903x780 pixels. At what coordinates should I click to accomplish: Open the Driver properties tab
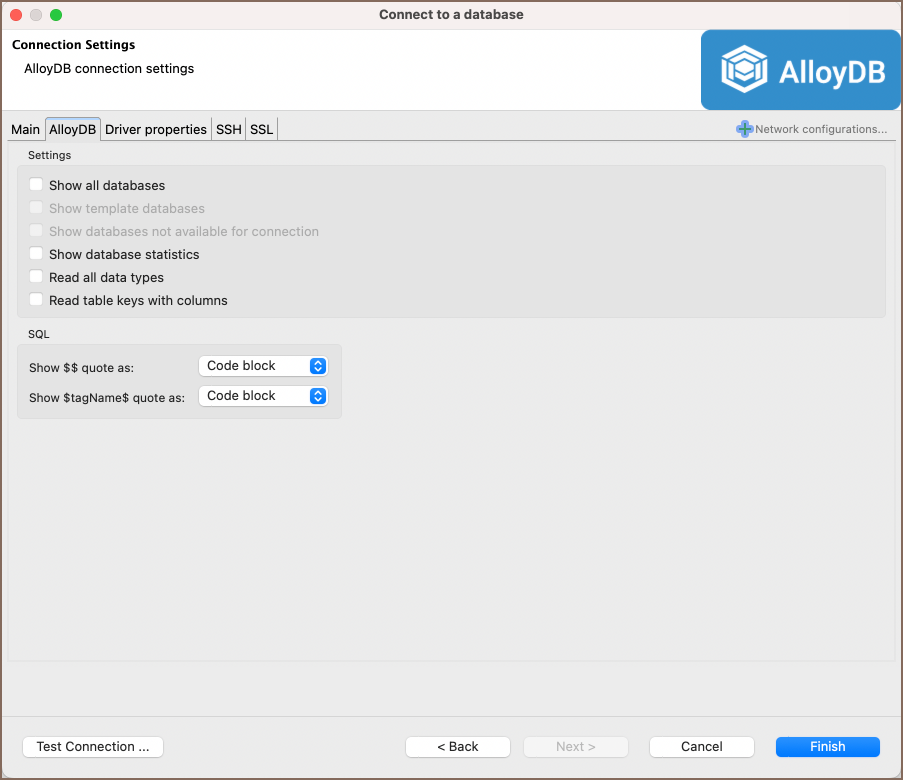click(x=156, y=129)
